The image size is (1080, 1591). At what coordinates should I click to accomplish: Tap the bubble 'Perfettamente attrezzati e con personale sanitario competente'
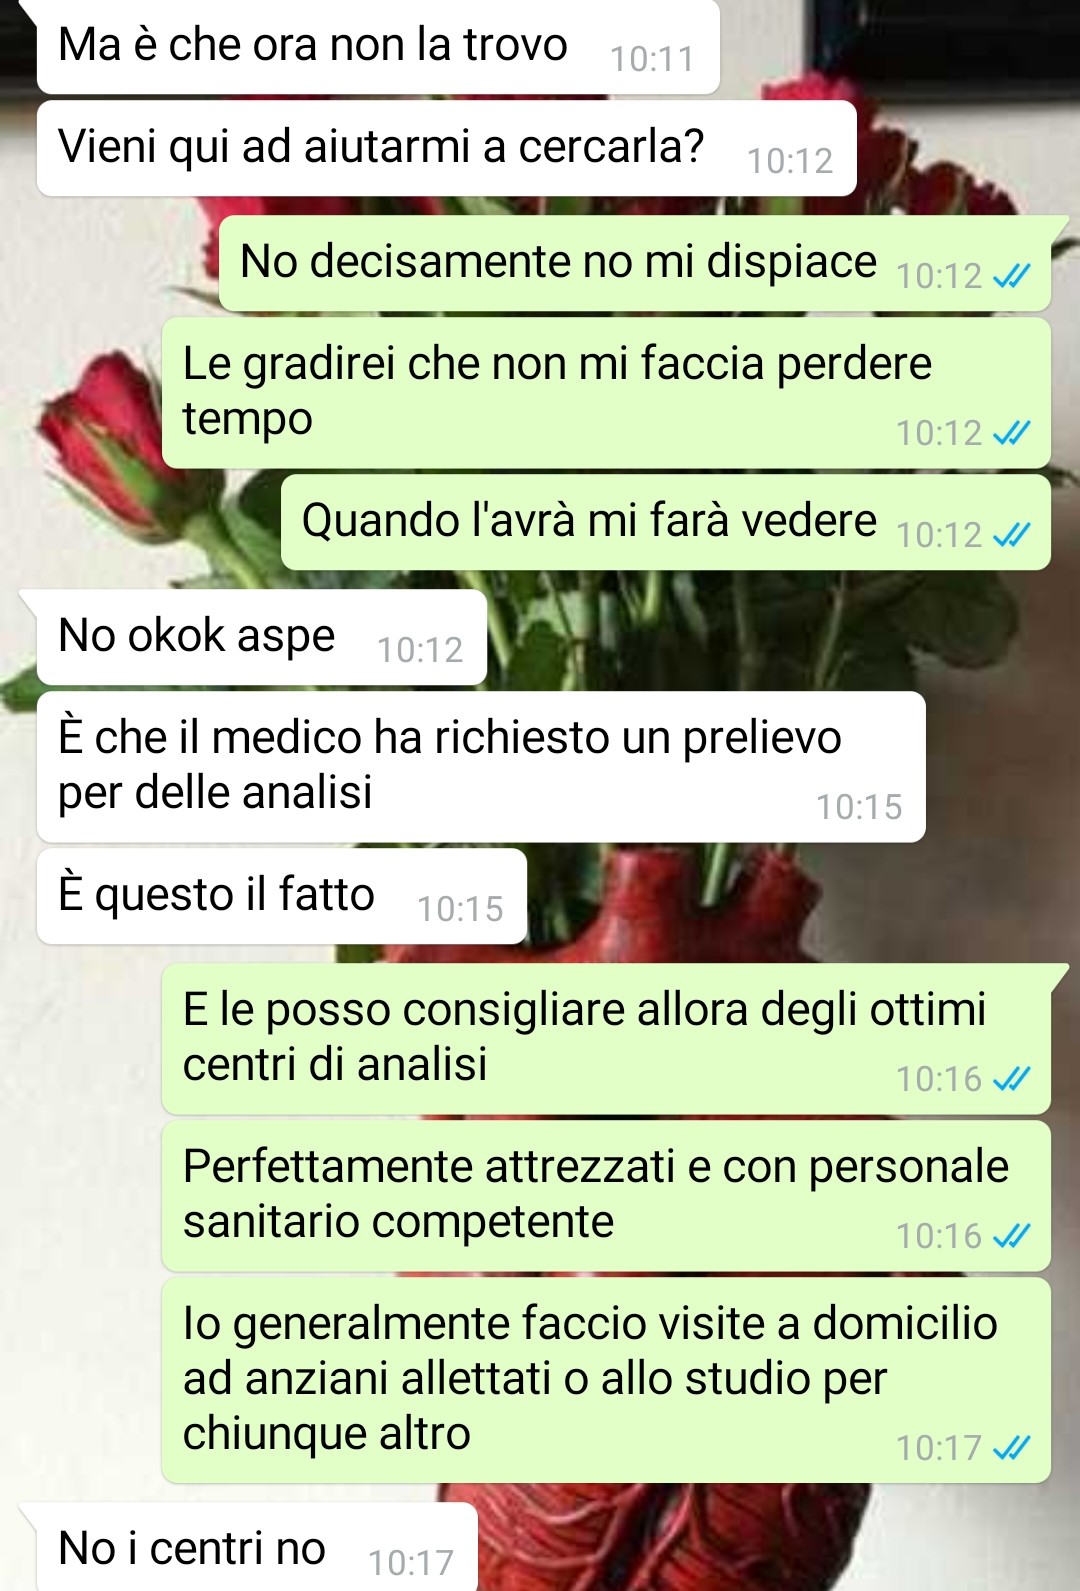coord(606,1196)
